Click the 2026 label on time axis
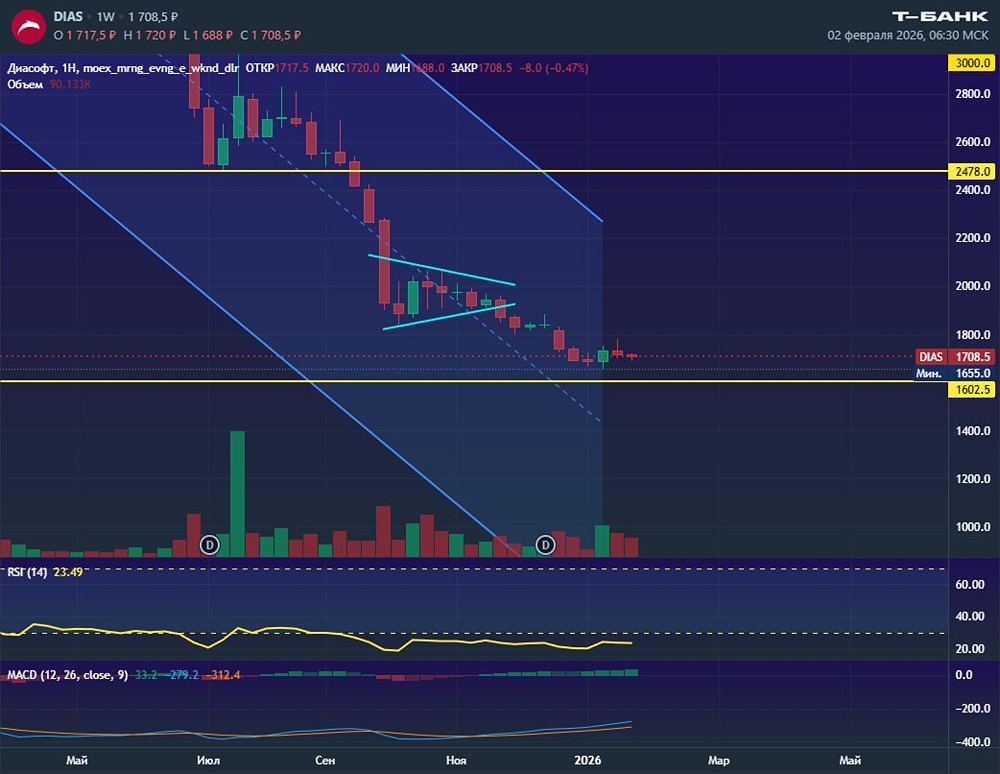The height and width of the screenshot is (774, 1000). point(587,760)
